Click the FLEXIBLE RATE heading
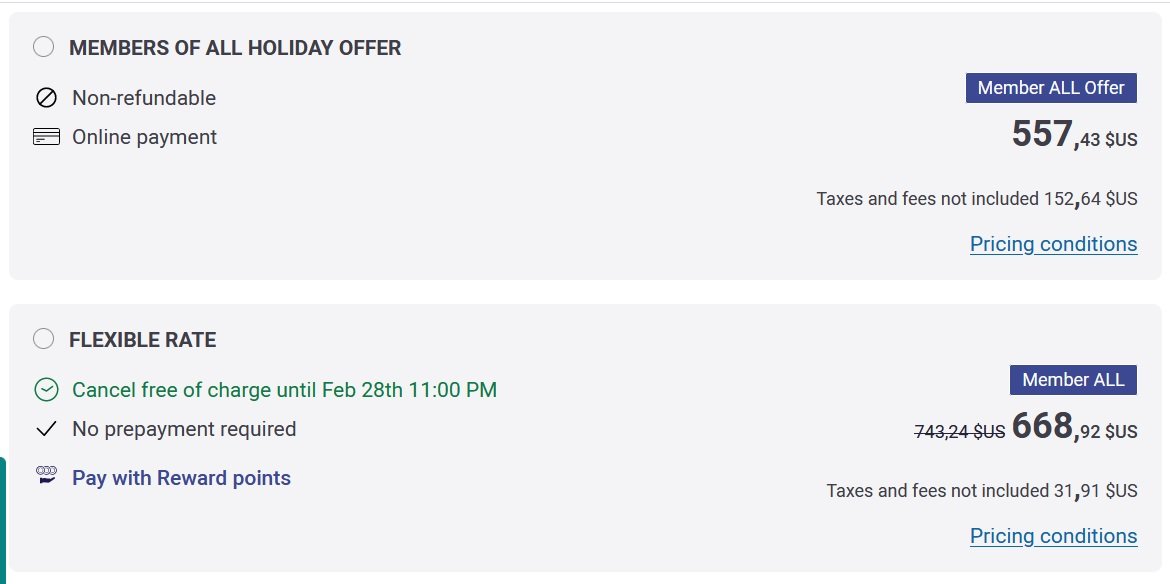1170x584 pixels. point(143,340)
